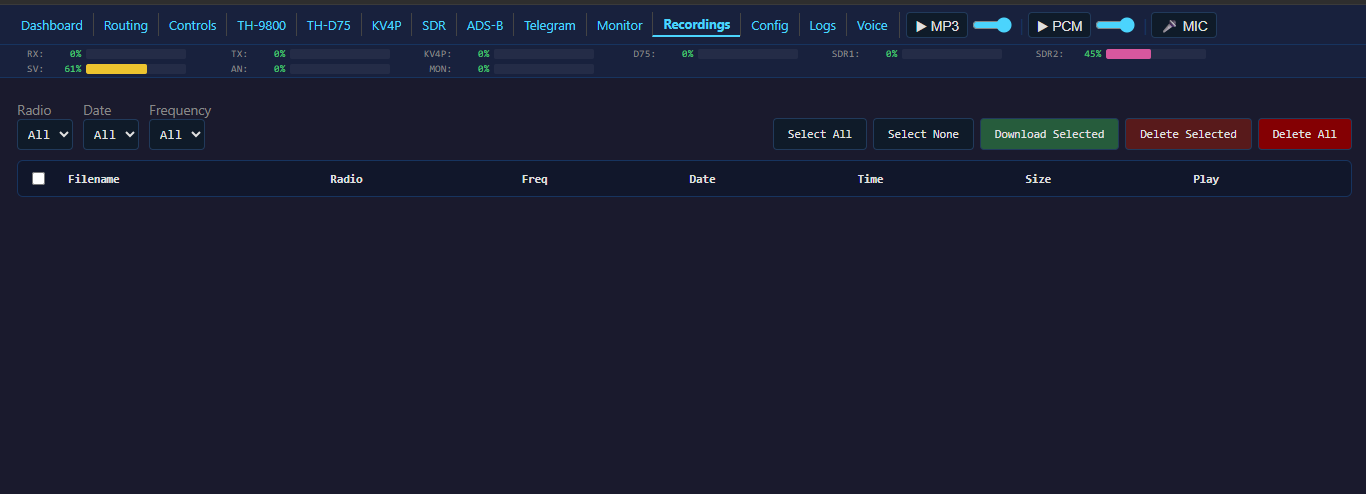Adjust the MP3 volume slider
Image resolution: width=1366 pixels, height=494 pixels.
(x=992, y=25)
